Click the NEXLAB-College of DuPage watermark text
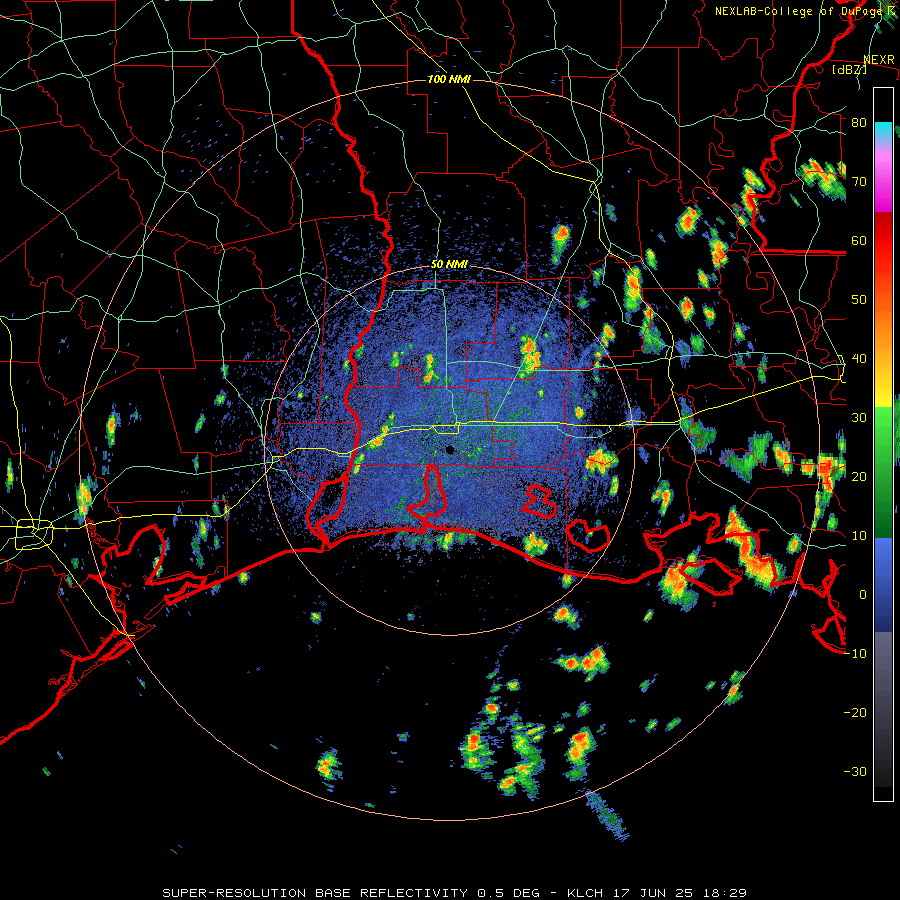The width and height of the screenshot is (900, 900). pos(801,11)
